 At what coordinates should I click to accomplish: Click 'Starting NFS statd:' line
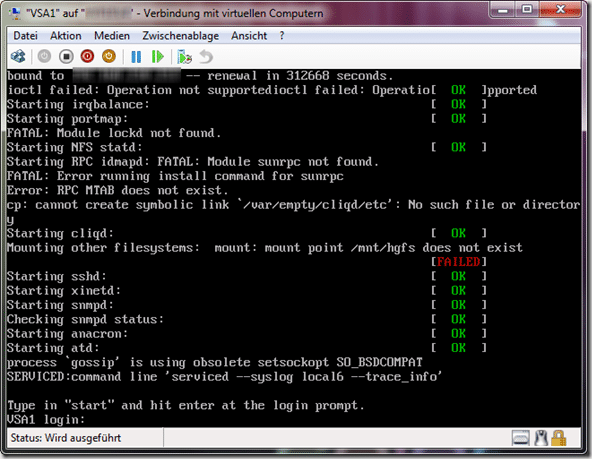(x=74, y=147)
